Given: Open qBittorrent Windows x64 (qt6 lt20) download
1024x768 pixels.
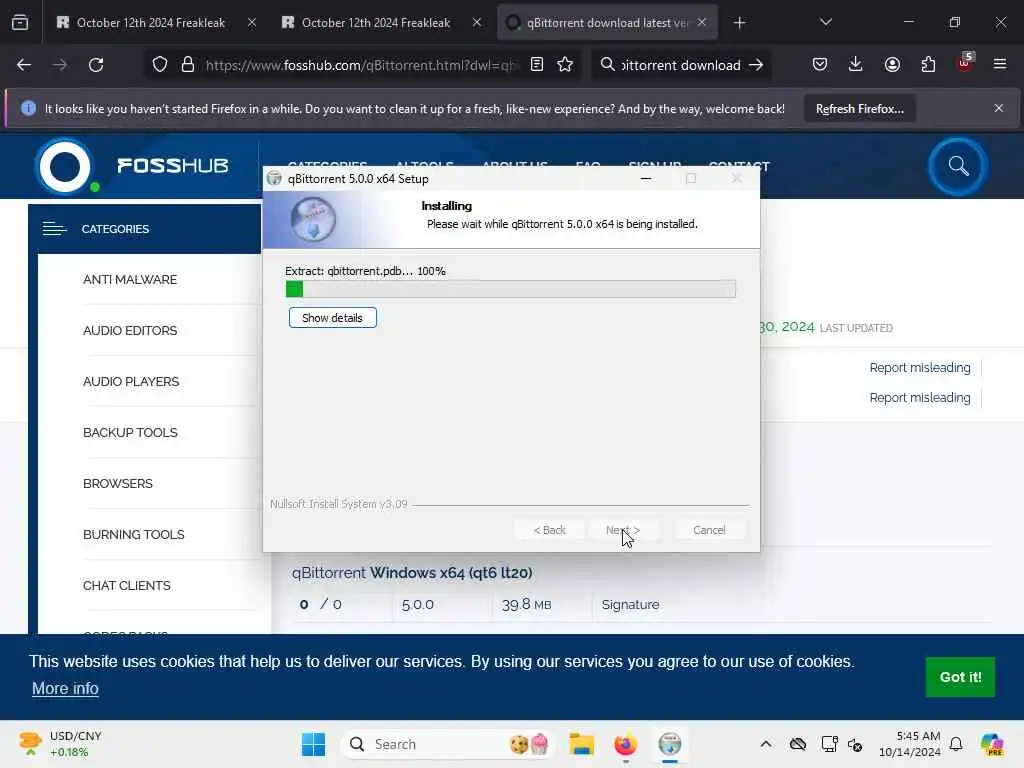Looking at the screenshot, I should 411,573.
